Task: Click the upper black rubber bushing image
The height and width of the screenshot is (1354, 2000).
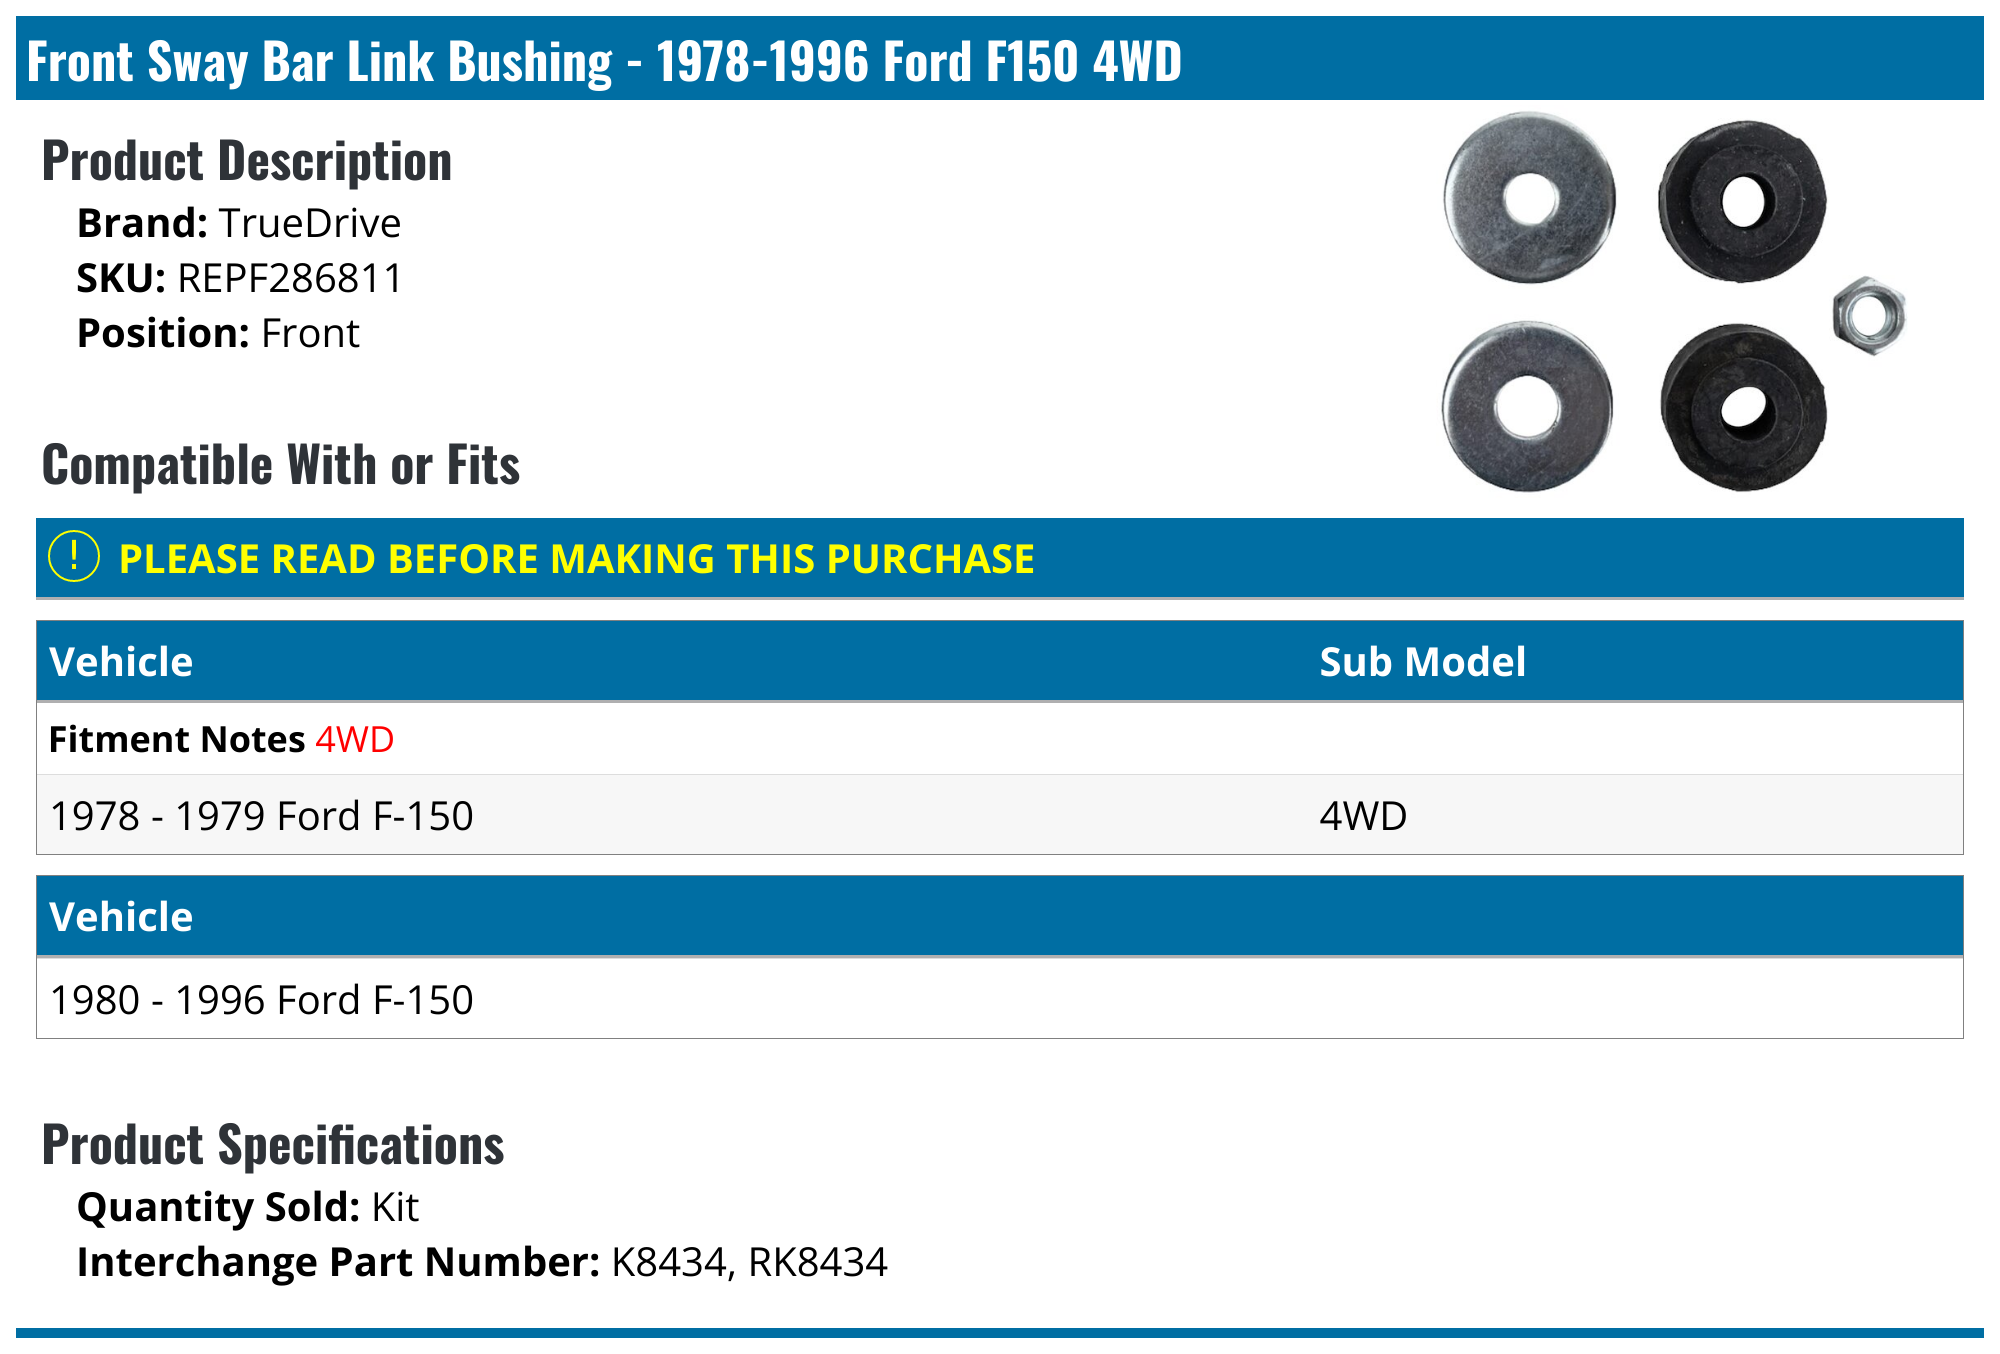Action: (1741, 201)
